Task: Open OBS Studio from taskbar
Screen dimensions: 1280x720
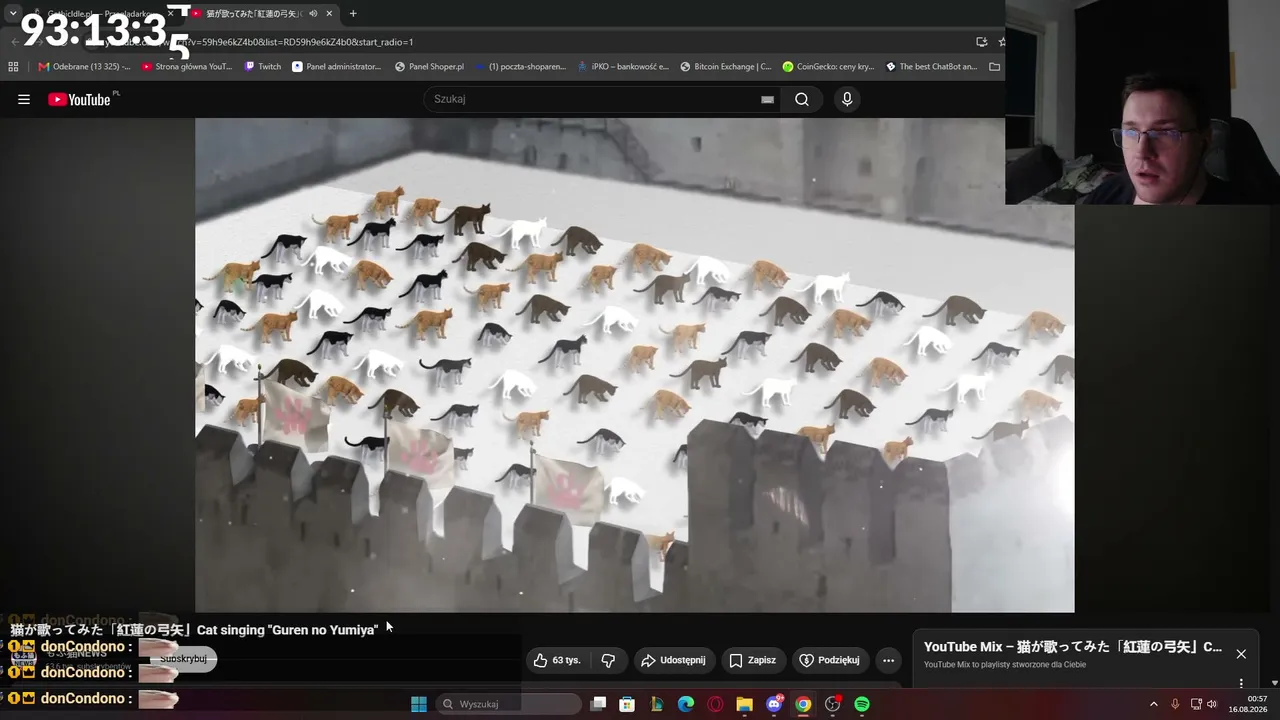Action: (x=832, y=704)
